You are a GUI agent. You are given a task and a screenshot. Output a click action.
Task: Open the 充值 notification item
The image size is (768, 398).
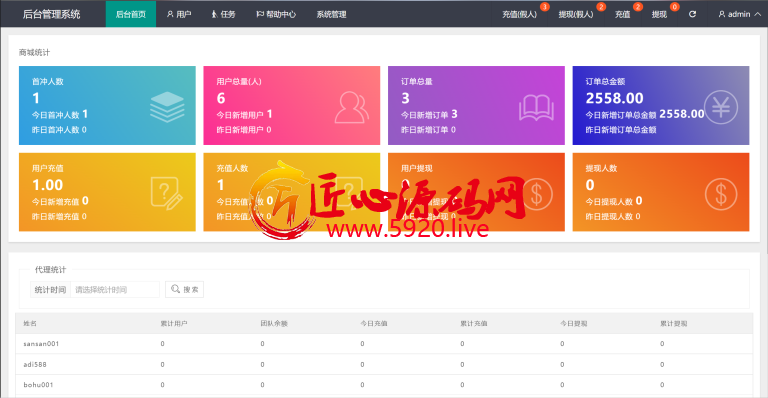tap(623, 14)
